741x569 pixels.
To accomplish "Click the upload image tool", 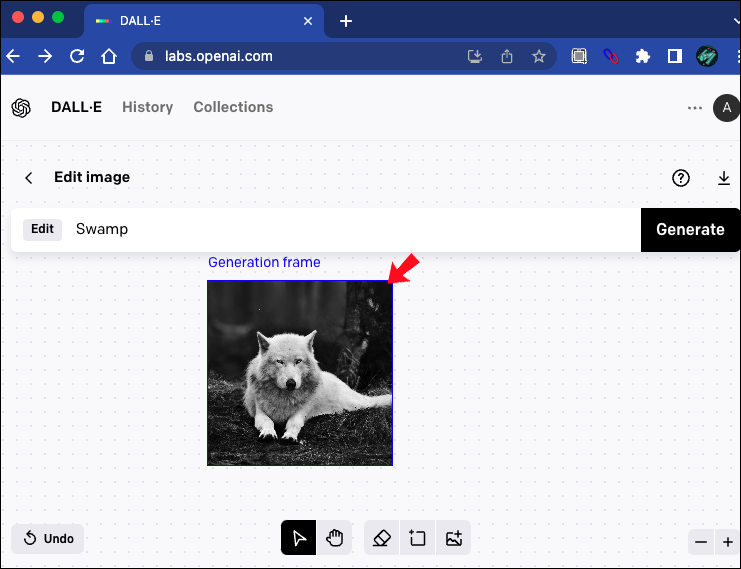I will coord(454,538).
